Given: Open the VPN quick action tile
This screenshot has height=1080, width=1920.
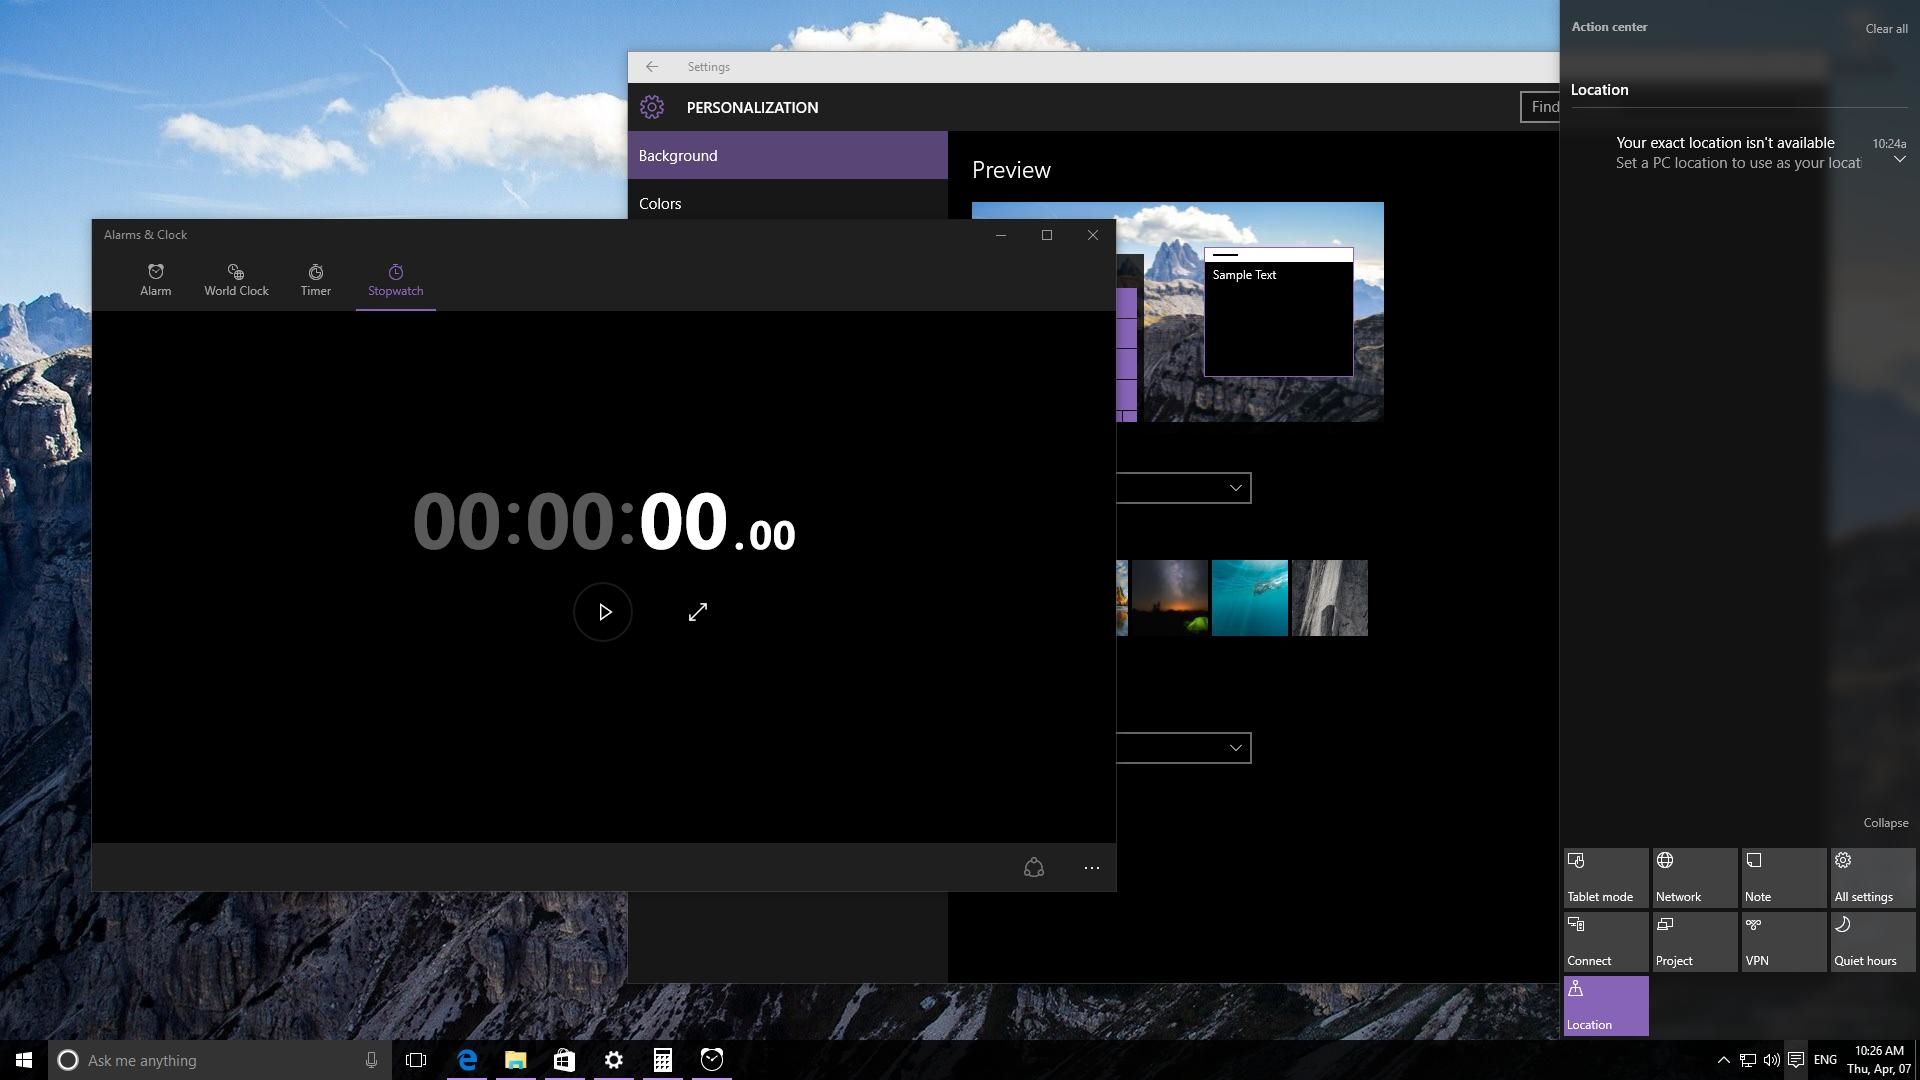Looking at the screenshot, I should (x=1783, y=942).
